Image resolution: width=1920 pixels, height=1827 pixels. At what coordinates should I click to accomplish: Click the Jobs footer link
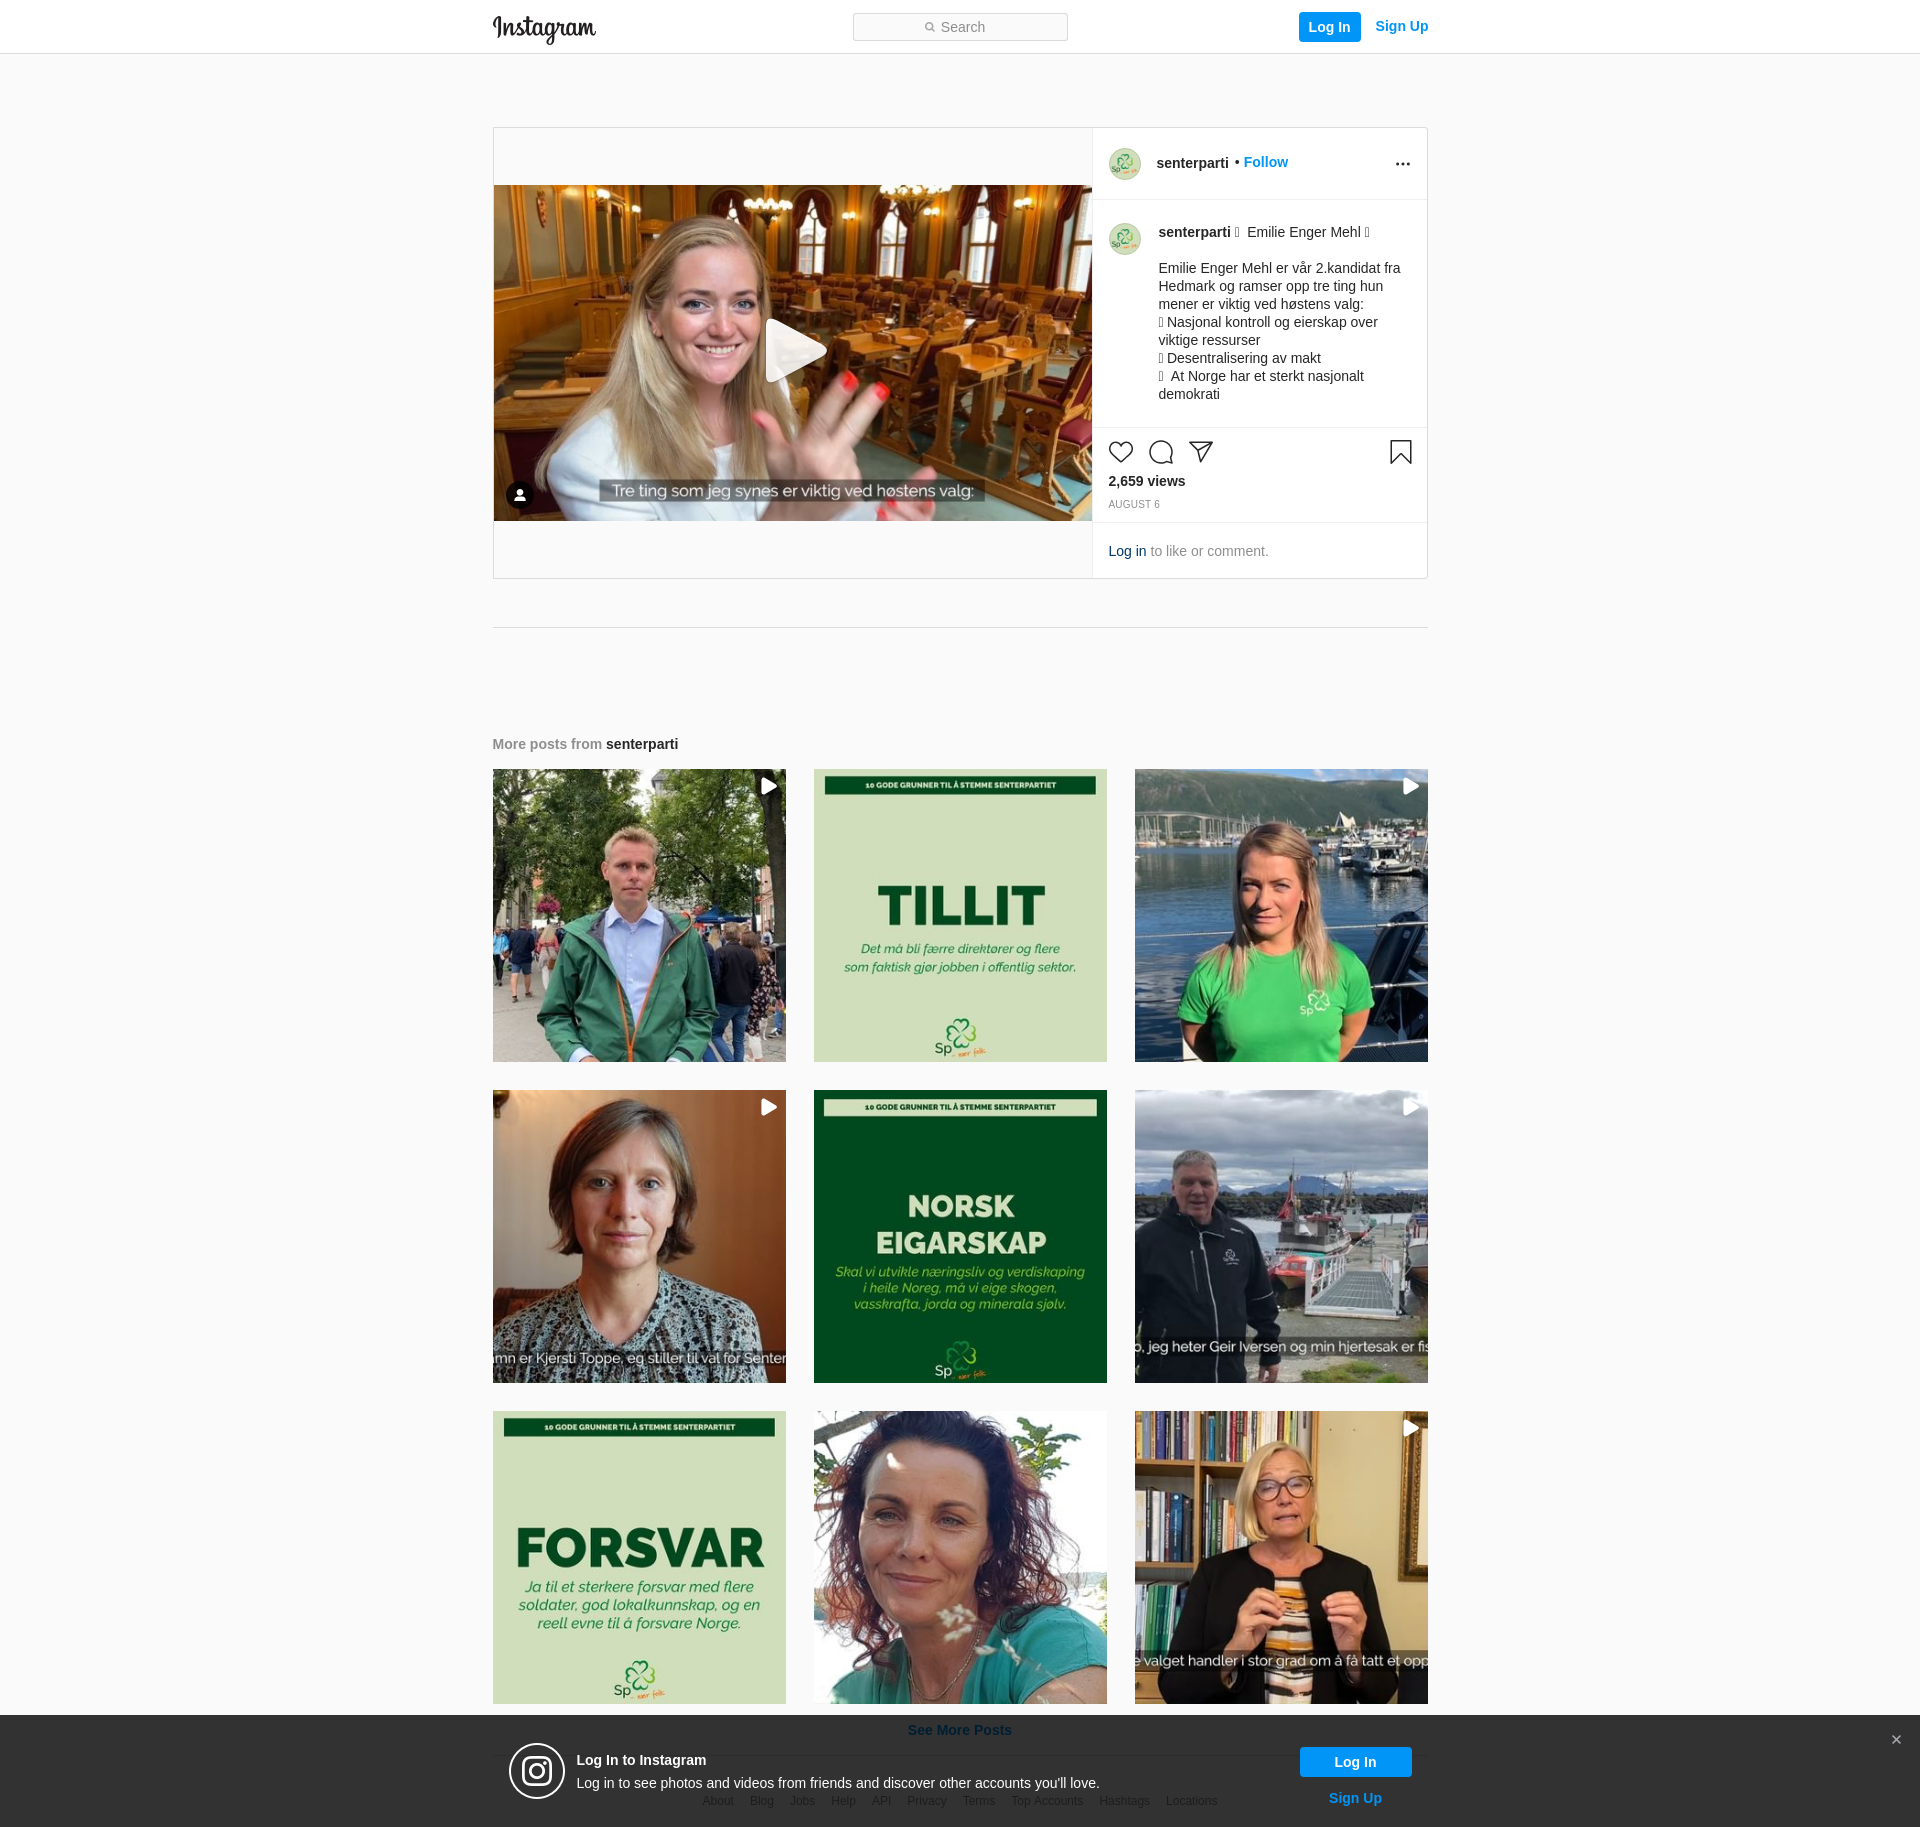click(x=802, y=1801)
